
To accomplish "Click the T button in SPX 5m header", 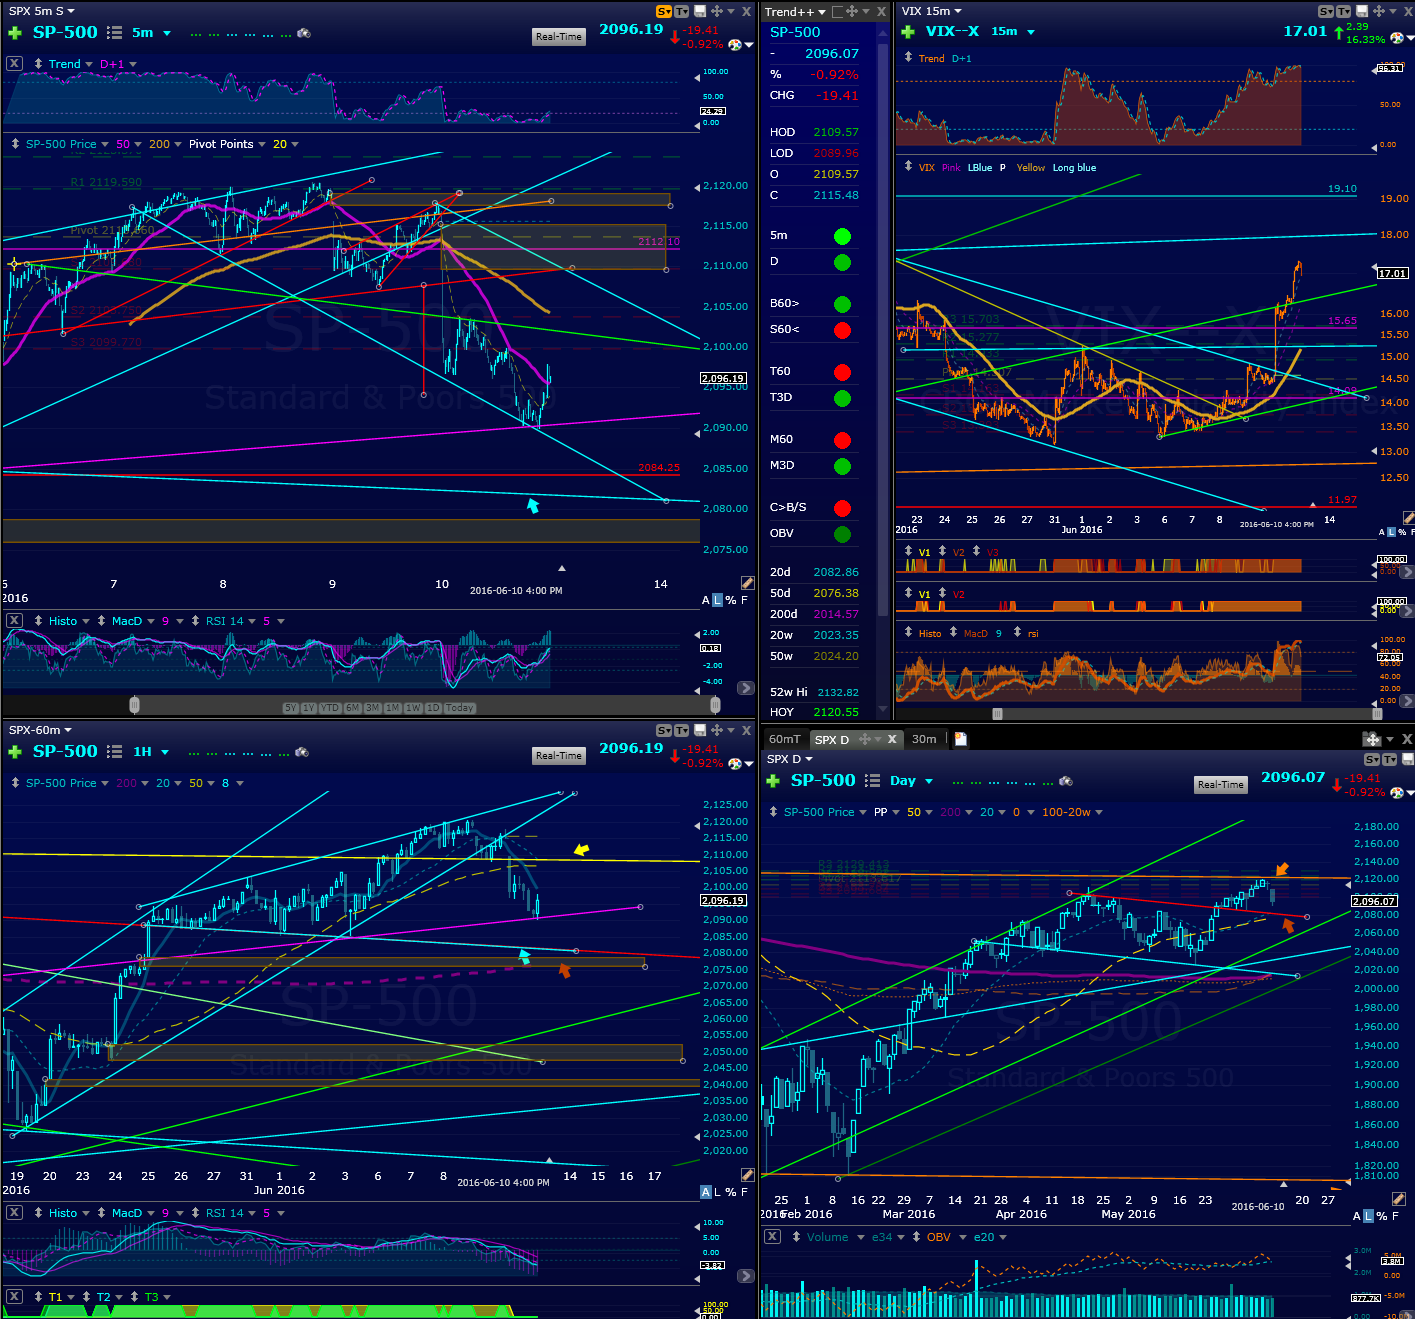I will [681, 11].
